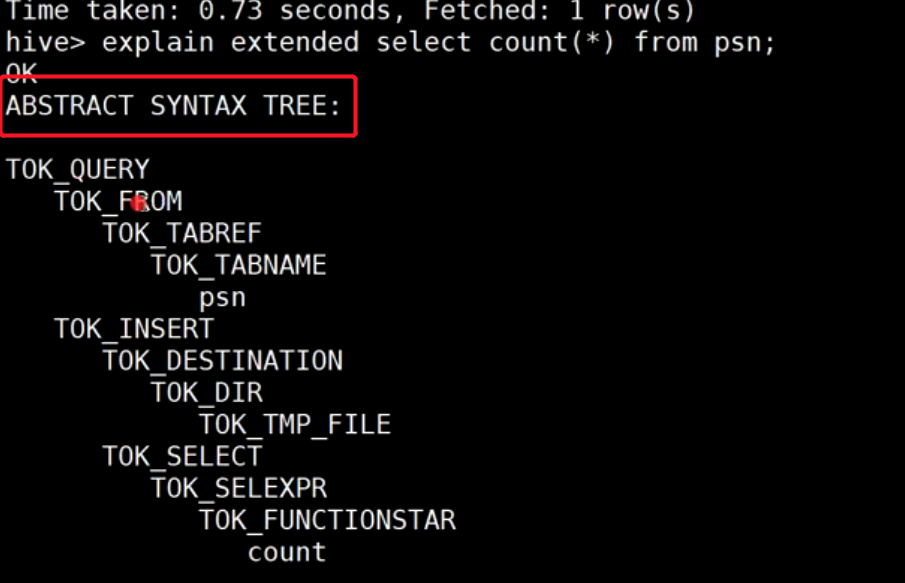This screenshot has width=905, height=583.
Task: Select the TOK_QUERY line
Action: point(78,170)
